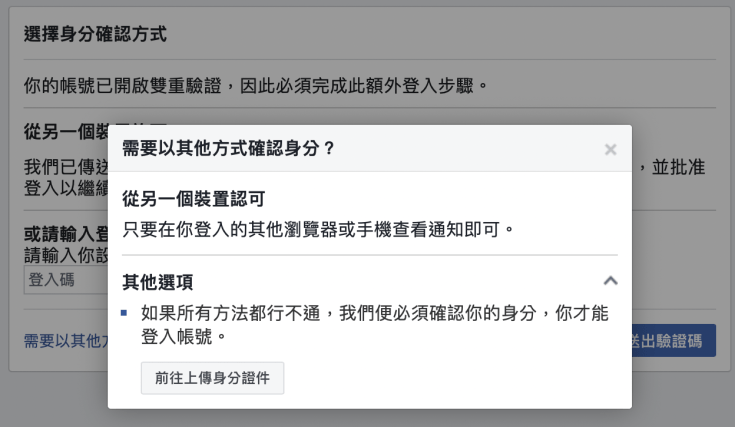Select the 從另一個裝置認可 heading in dialog
The image size is (735, 427).
tap(193, 199)
